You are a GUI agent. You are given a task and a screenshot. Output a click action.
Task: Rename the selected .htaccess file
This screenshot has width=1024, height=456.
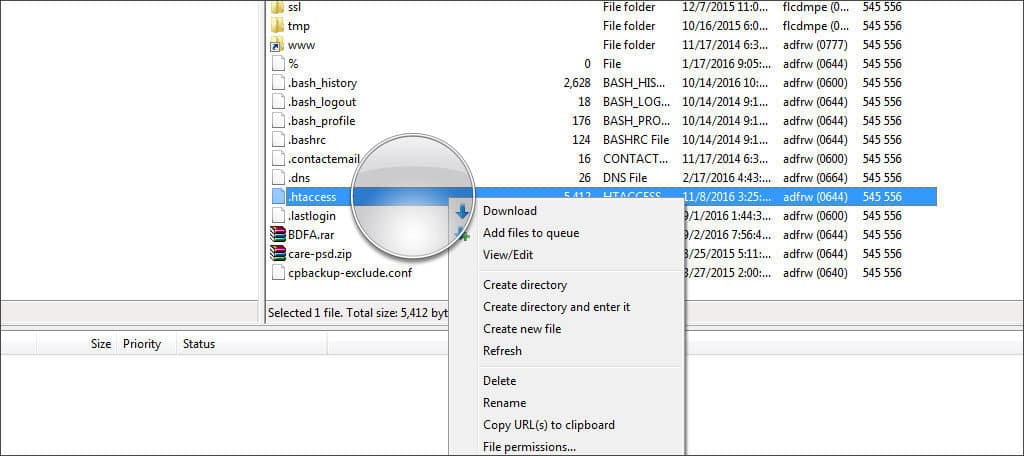(504, 403)
